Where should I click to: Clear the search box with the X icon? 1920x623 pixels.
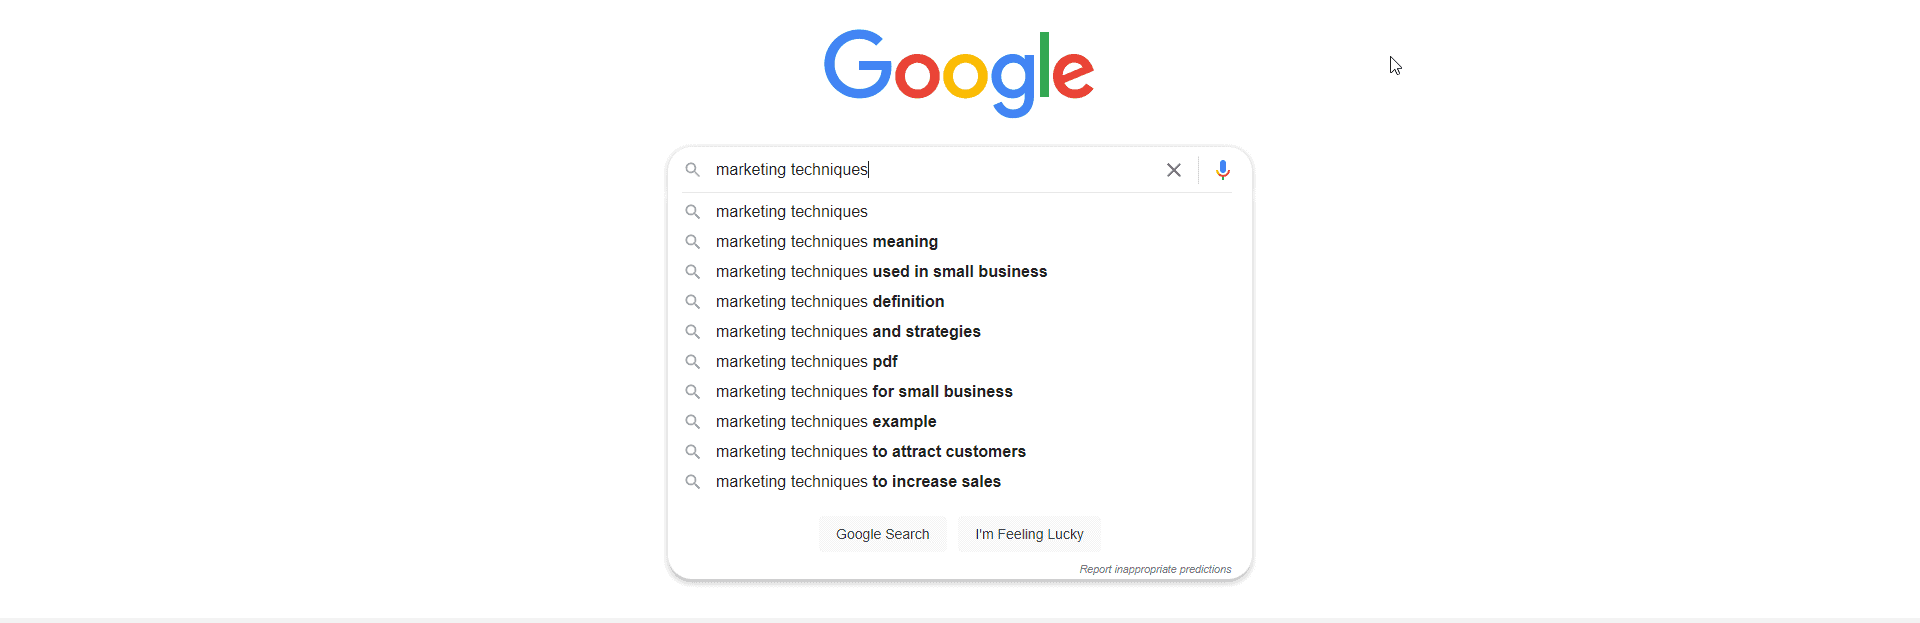coord(1173,170)
